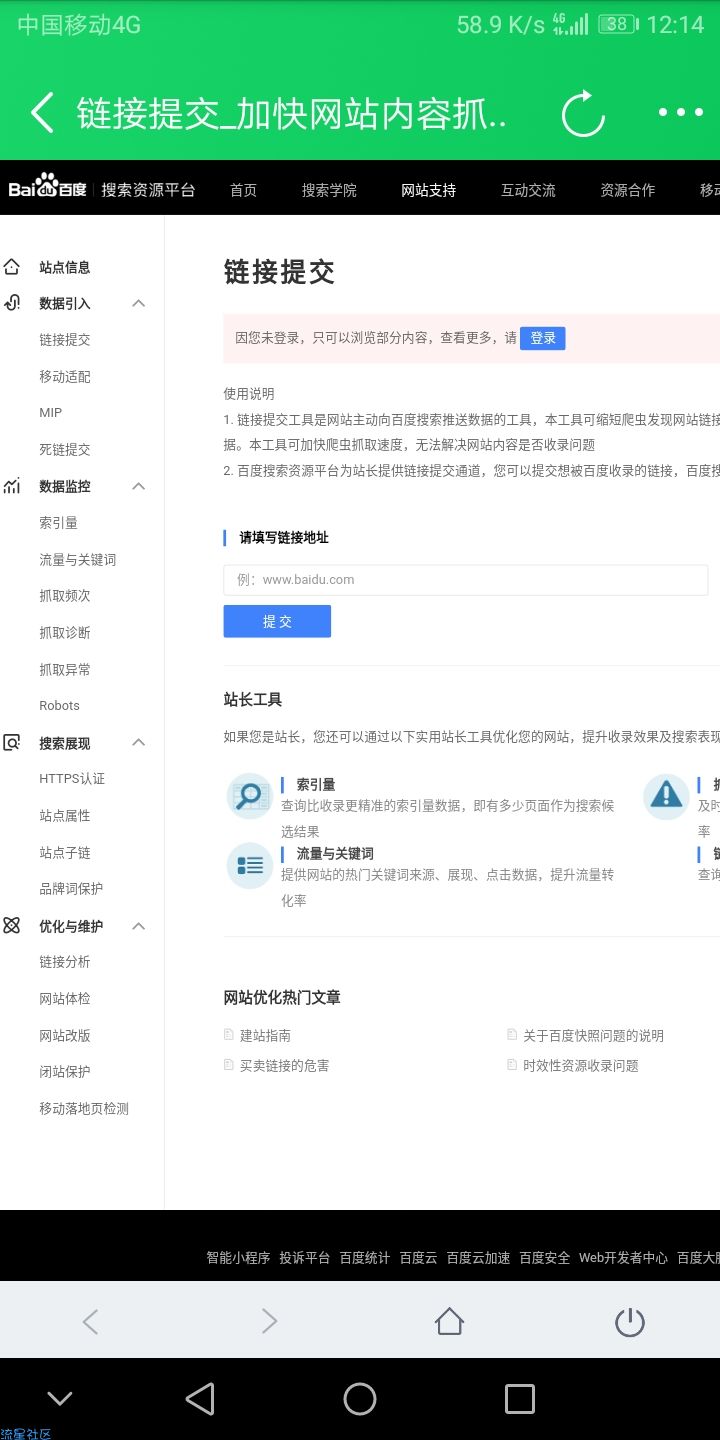Image resolution: width=720 pixels, height=1440 pixels.
Task: Tap the power icon in bottom bar
Action: pos(629,1322)
